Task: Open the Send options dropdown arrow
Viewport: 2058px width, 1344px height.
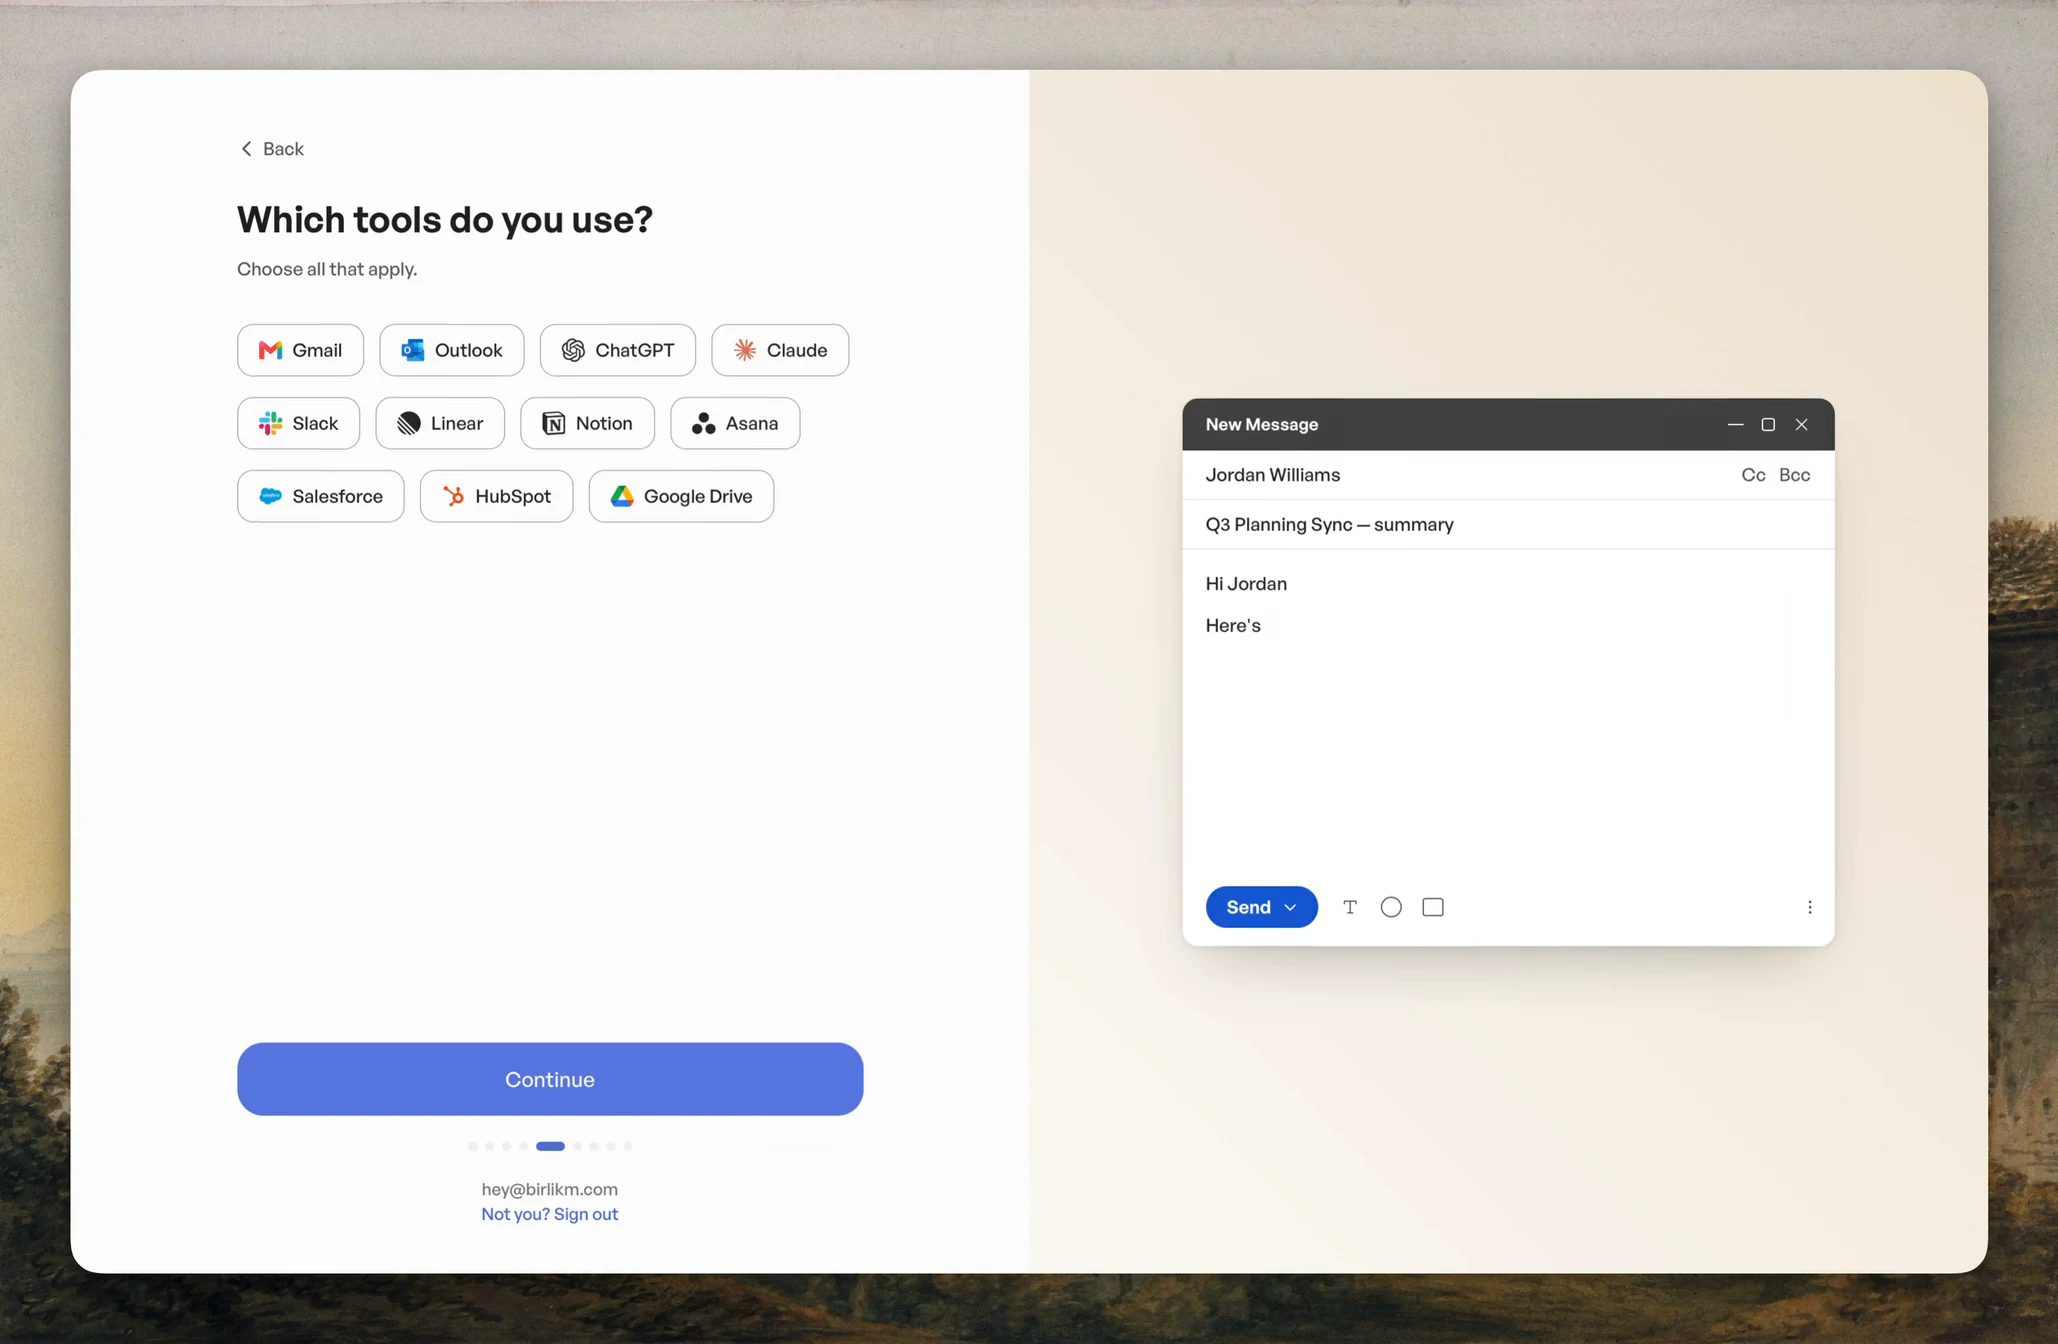Action: [1291, 907]
